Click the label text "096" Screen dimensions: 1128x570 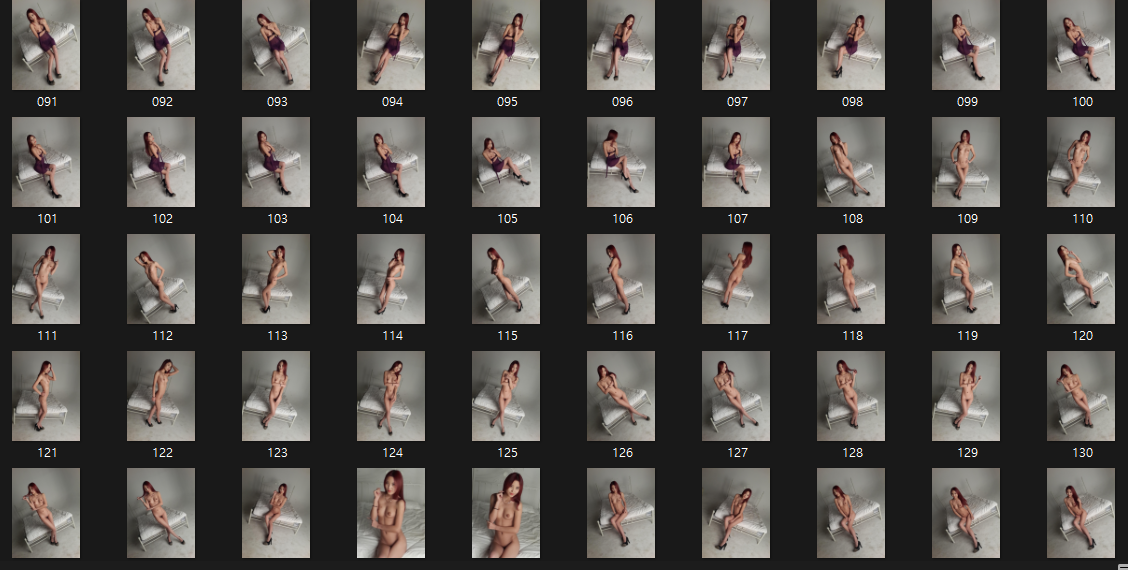(x=622, y=101)
